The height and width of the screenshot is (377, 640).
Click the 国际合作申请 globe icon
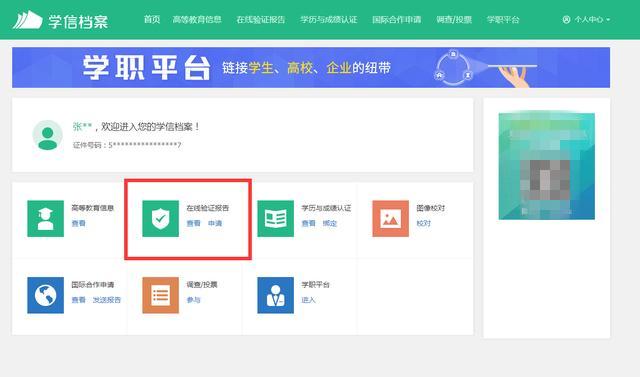tap(45, 295)
